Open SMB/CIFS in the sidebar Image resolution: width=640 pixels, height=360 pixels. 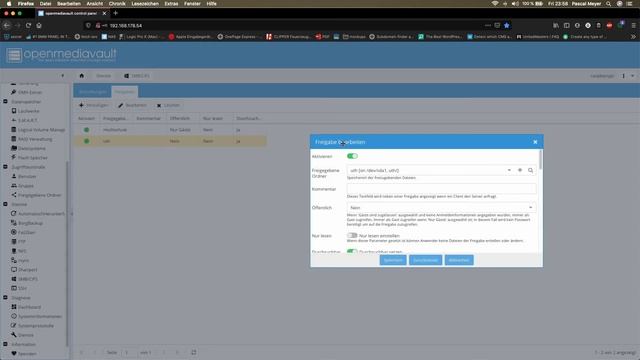click(24, 279)
